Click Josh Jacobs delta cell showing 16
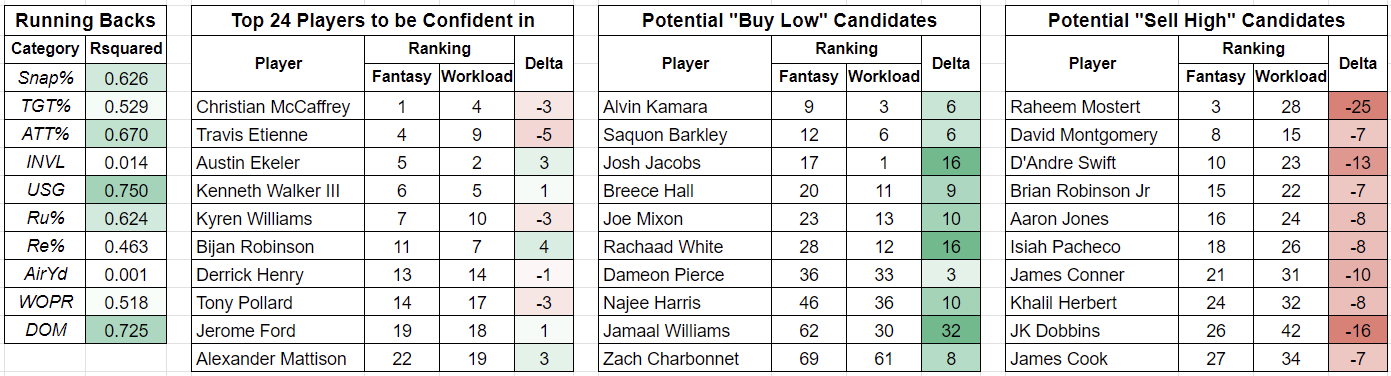Screen dimensions: 1391x376 click(951, 163)
